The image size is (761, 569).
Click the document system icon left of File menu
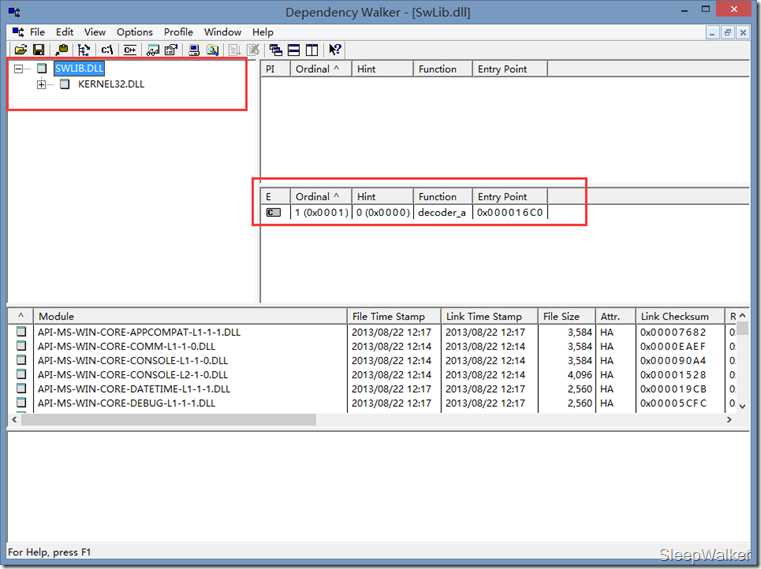(x=18, y=32)
